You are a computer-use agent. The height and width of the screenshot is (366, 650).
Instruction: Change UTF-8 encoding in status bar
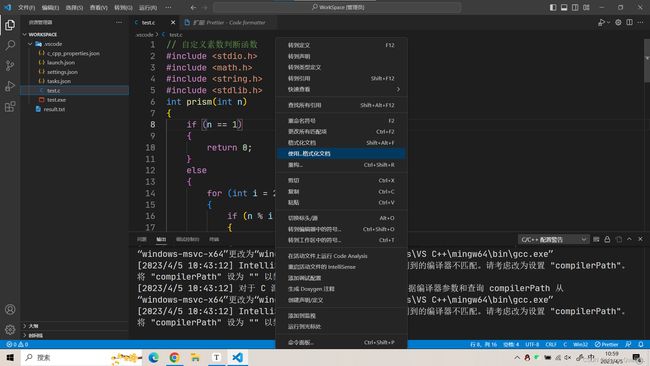click(x=532, y=344)
